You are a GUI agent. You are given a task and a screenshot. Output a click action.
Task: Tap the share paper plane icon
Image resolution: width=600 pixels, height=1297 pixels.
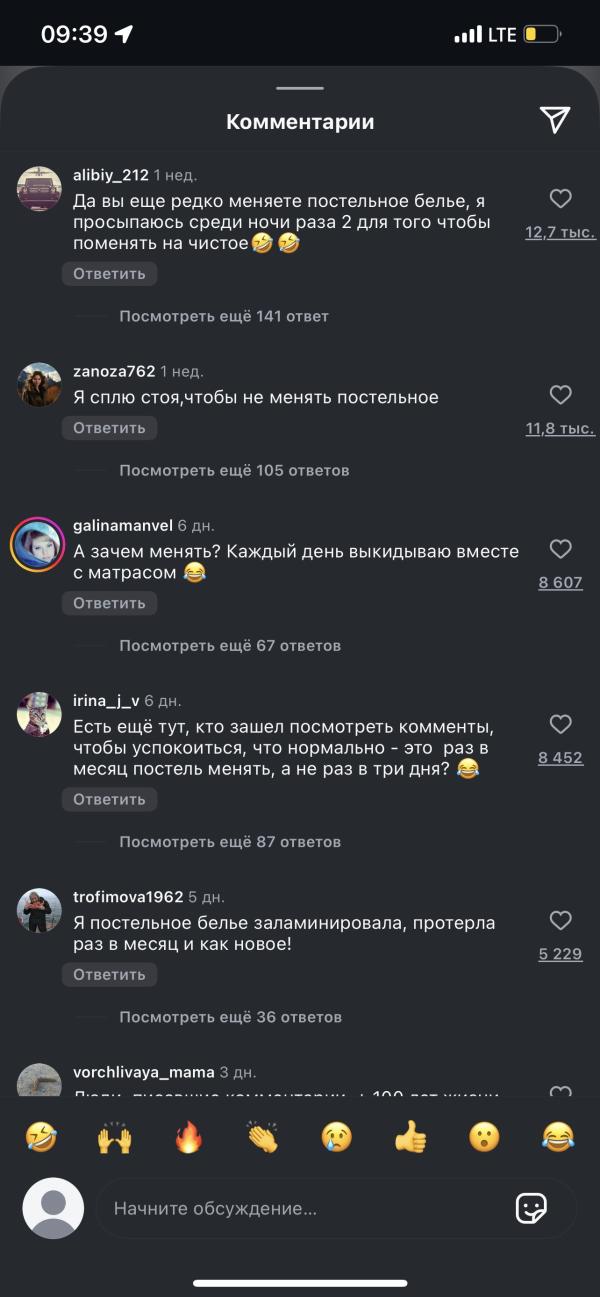tap(555, 120)
